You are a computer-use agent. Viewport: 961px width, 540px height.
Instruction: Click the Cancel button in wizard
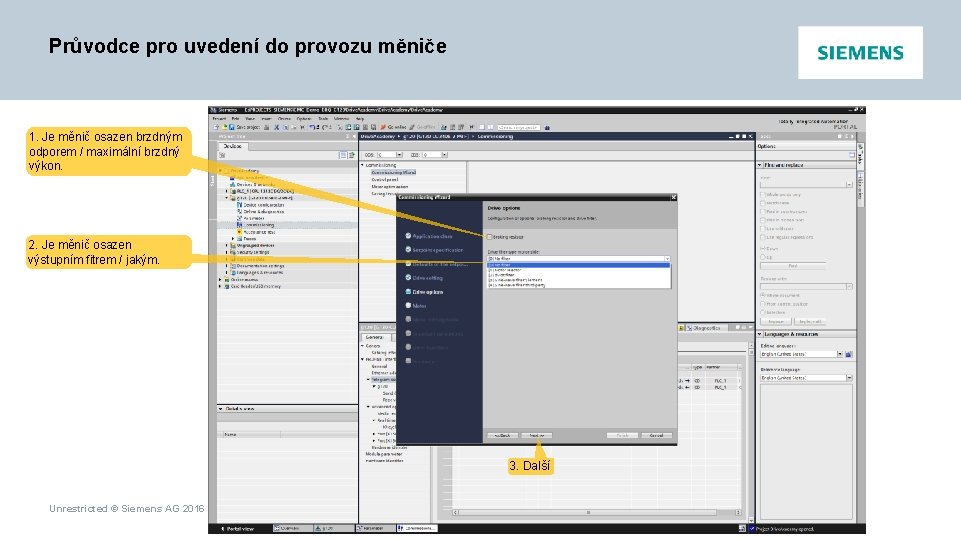click(656, 435)
